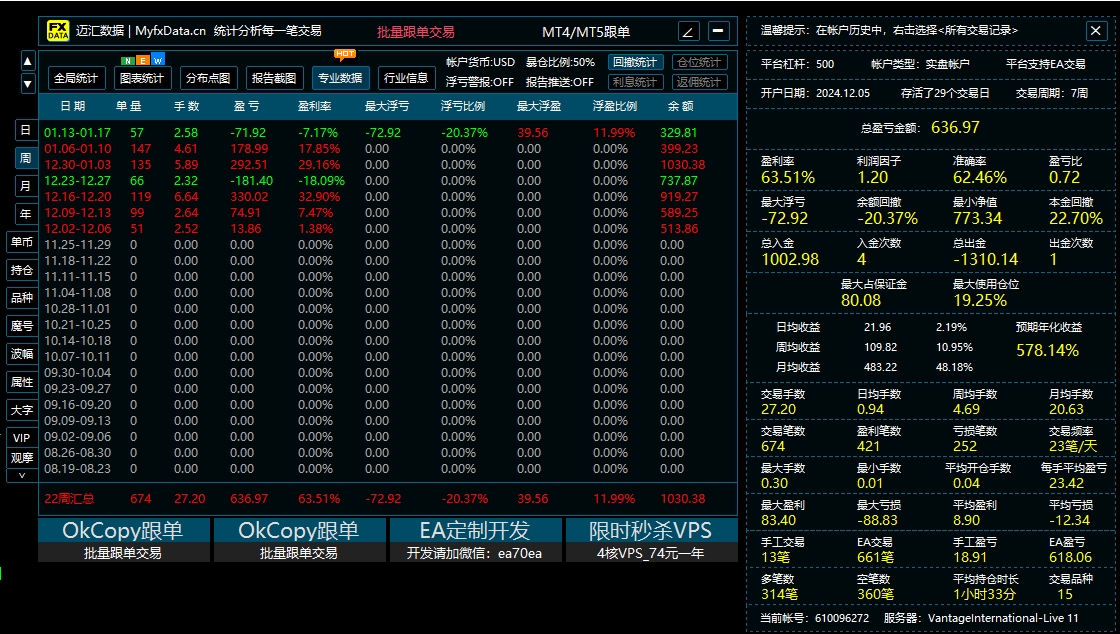Image resolution: width=1120 pixels, height=634 pixels.
Task: Click the HOT badge above 专业数据
Action: tap(345, 54)
